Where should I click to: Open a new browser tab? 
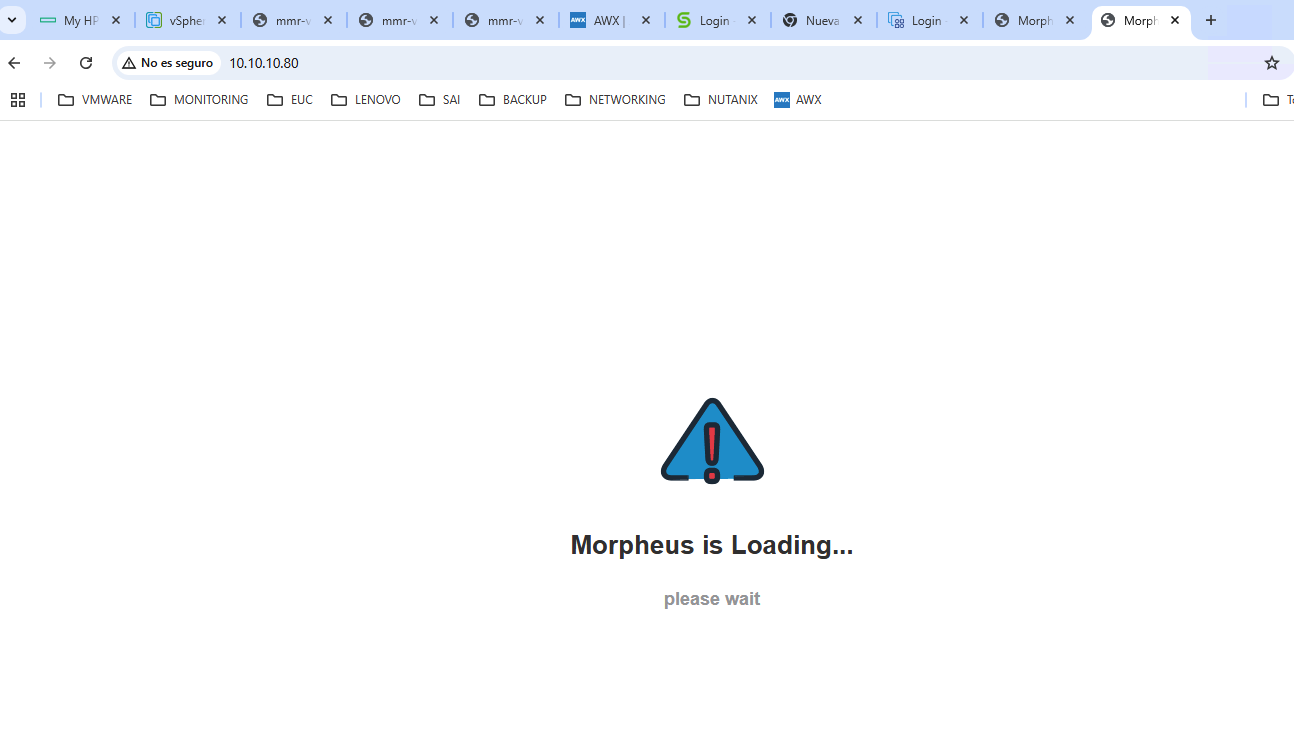pyautogui.click(x=1211, y=19)
